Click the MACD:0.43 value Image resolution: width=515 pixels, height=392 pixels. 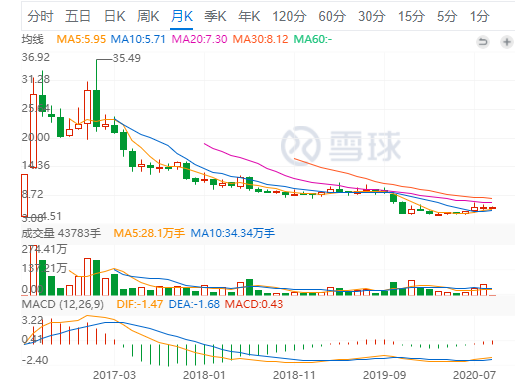pos(254,304)
